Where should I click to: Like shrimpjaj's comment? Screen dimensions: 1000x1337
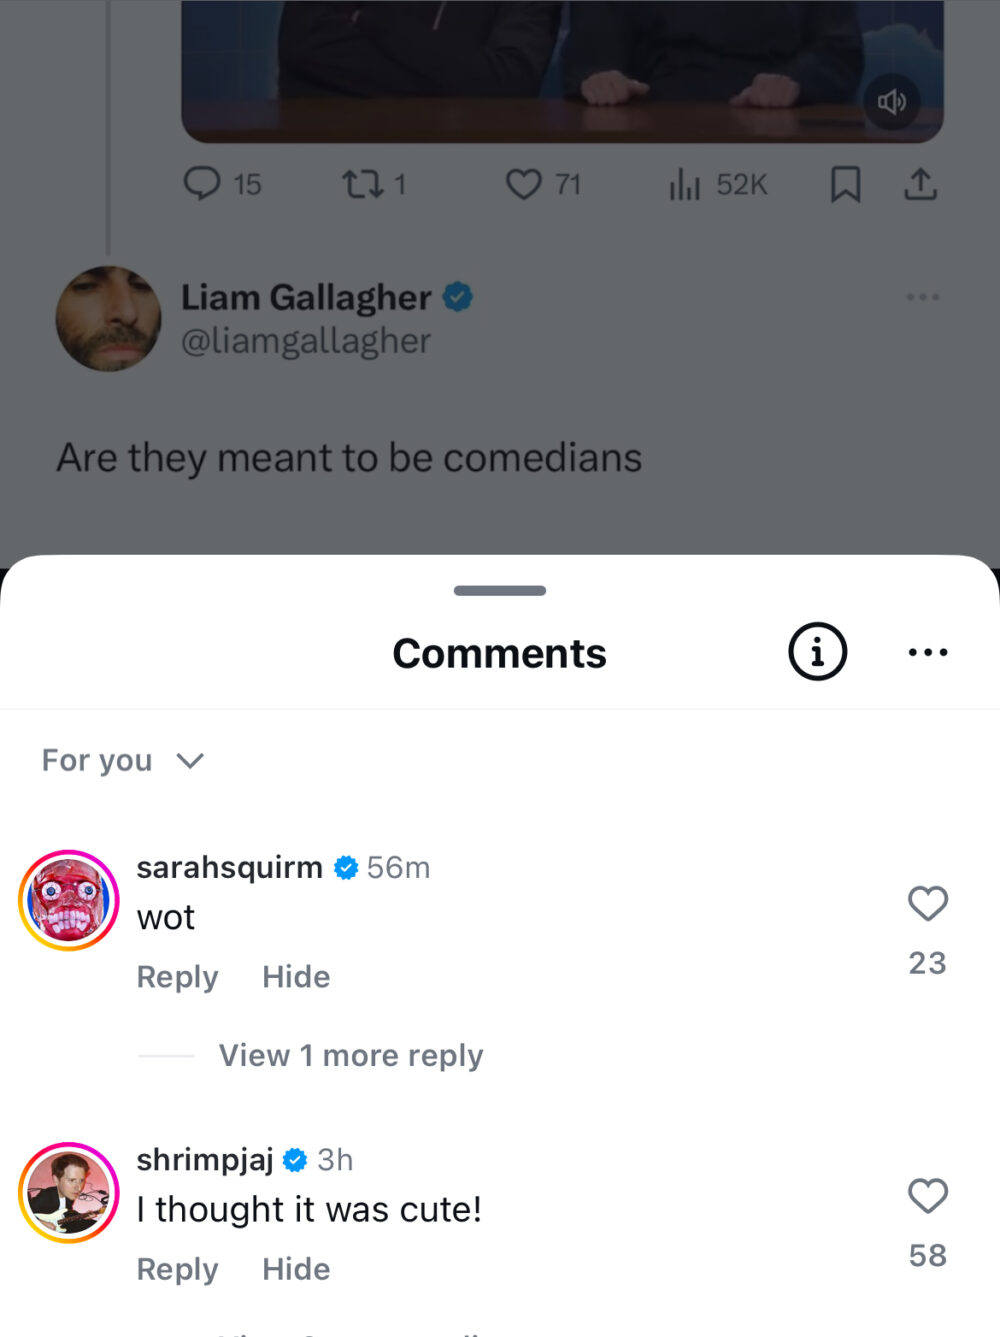click(927, 1196)
